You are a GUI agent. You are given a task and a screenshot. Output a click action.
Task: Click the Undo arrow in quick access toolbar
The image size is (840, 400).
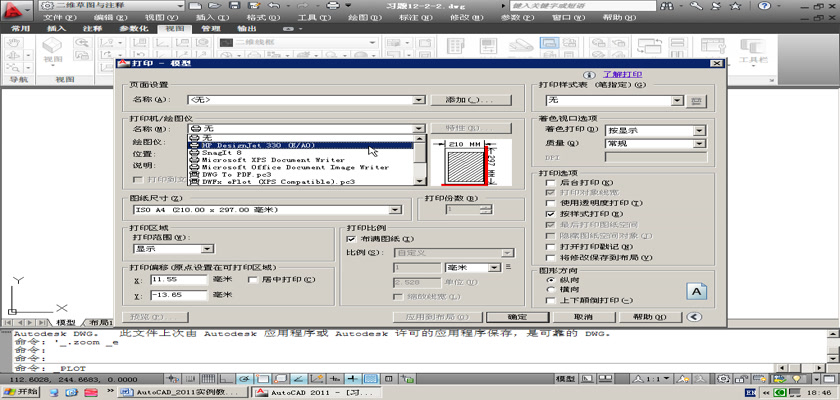tap(273, 6)
